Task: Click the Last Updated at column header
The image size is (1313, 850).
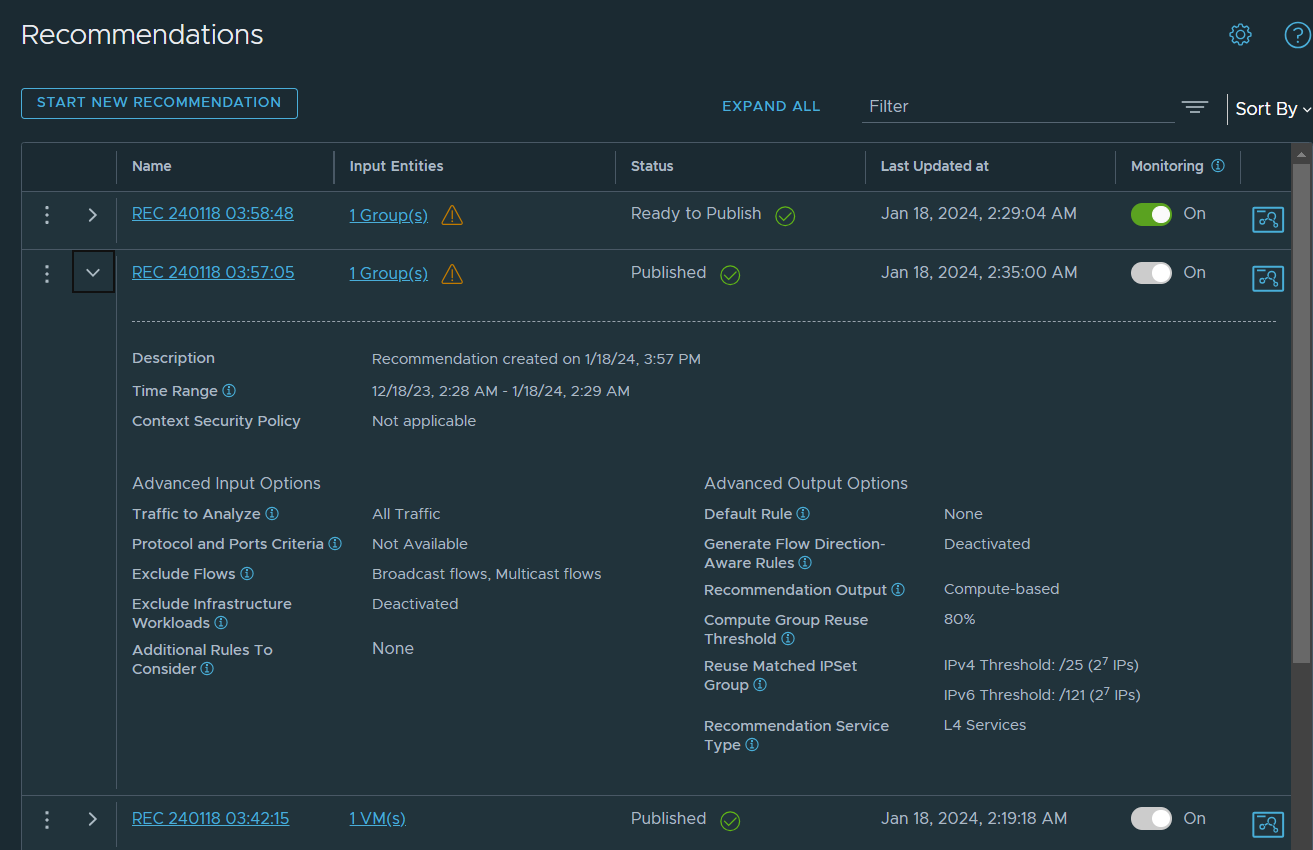Action: (934, 166)
